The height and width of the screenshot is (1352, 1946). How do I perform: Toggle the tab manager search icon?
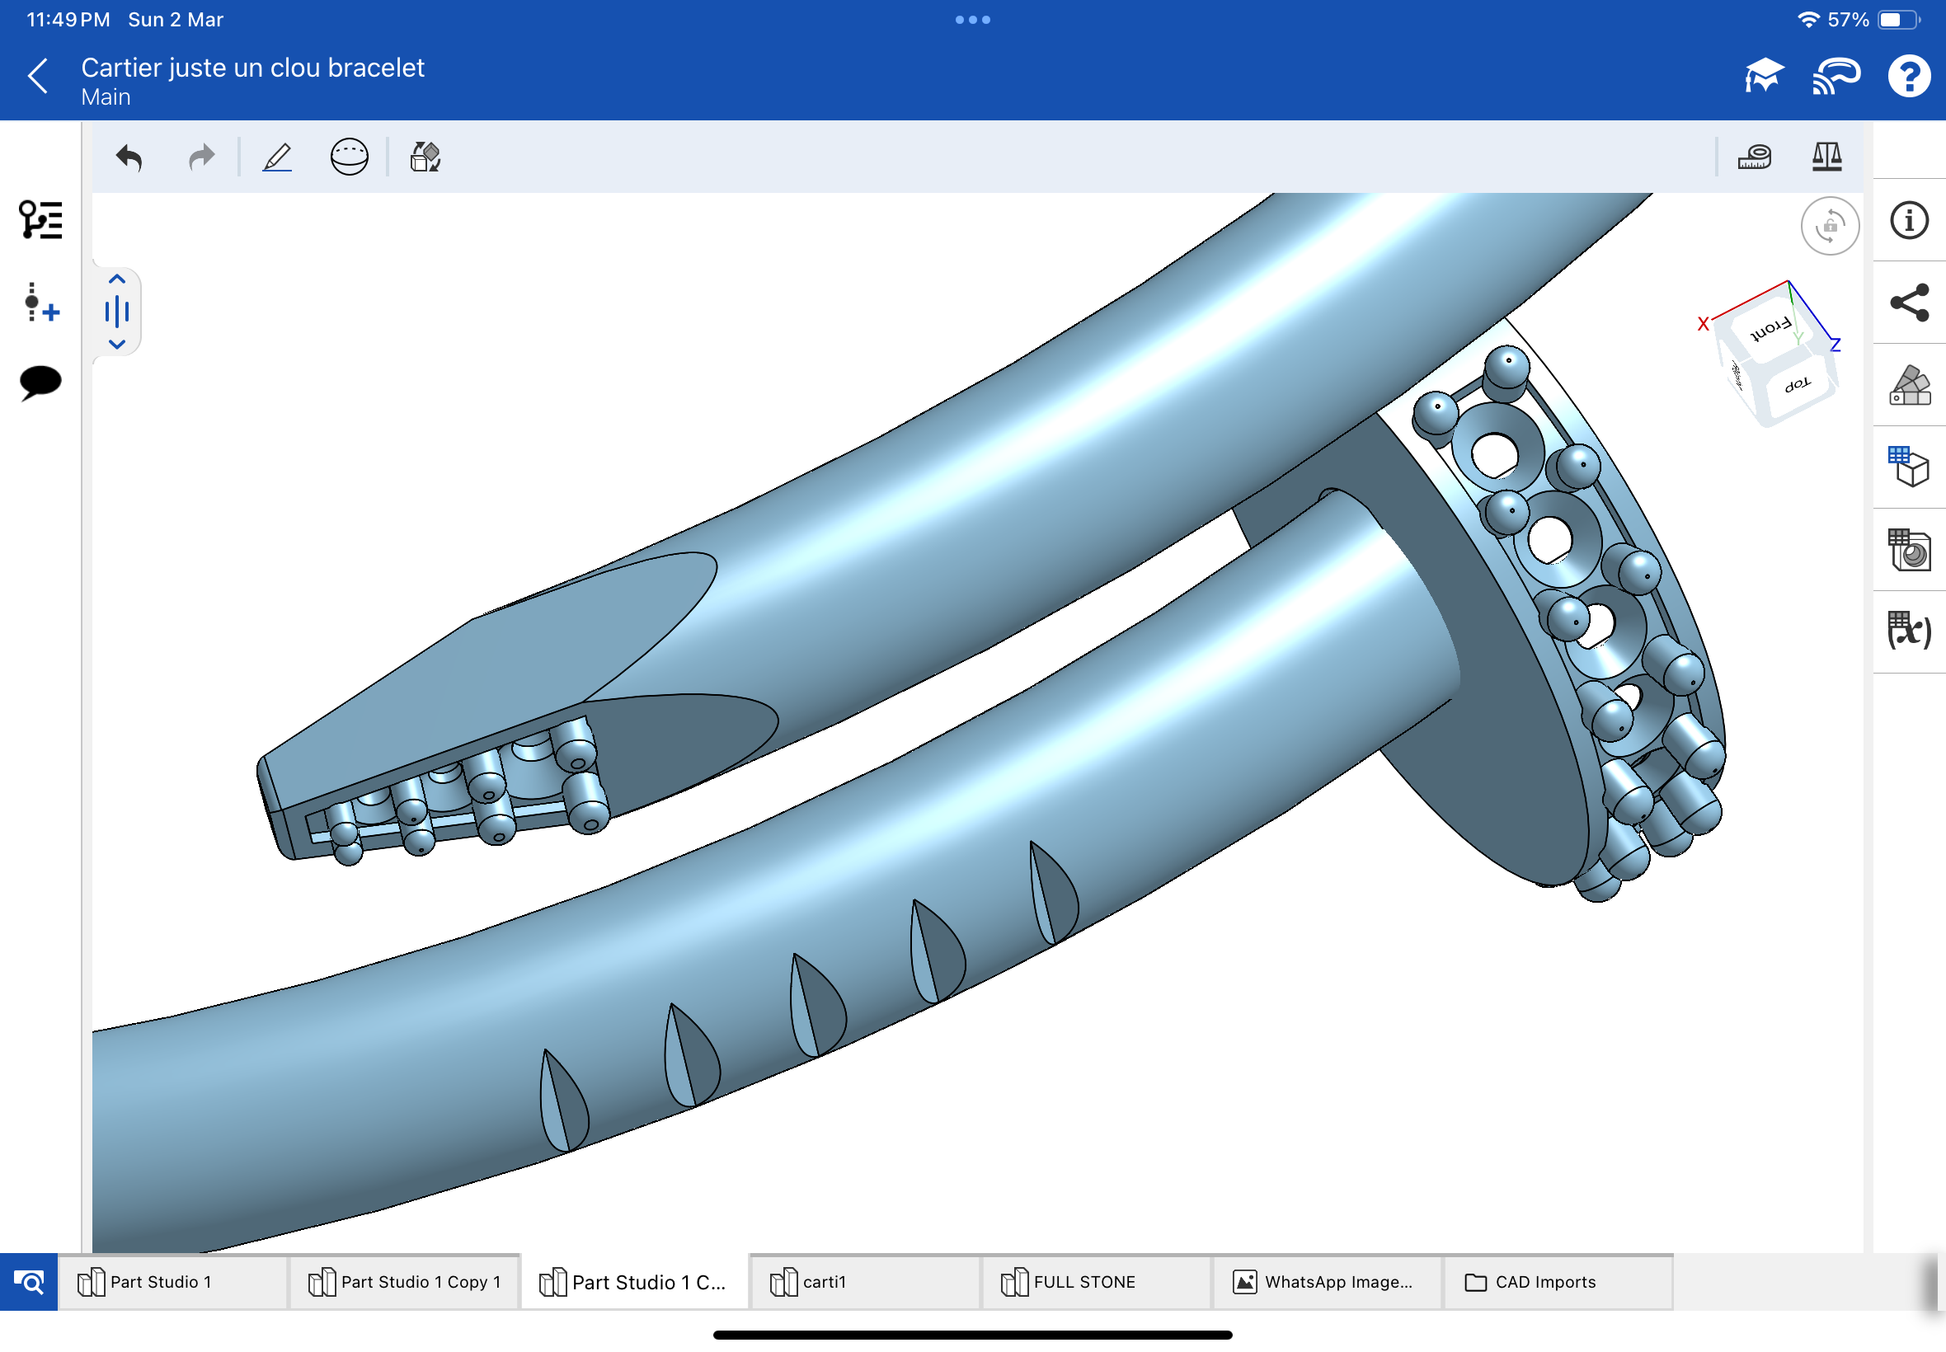click(28, 1281)
